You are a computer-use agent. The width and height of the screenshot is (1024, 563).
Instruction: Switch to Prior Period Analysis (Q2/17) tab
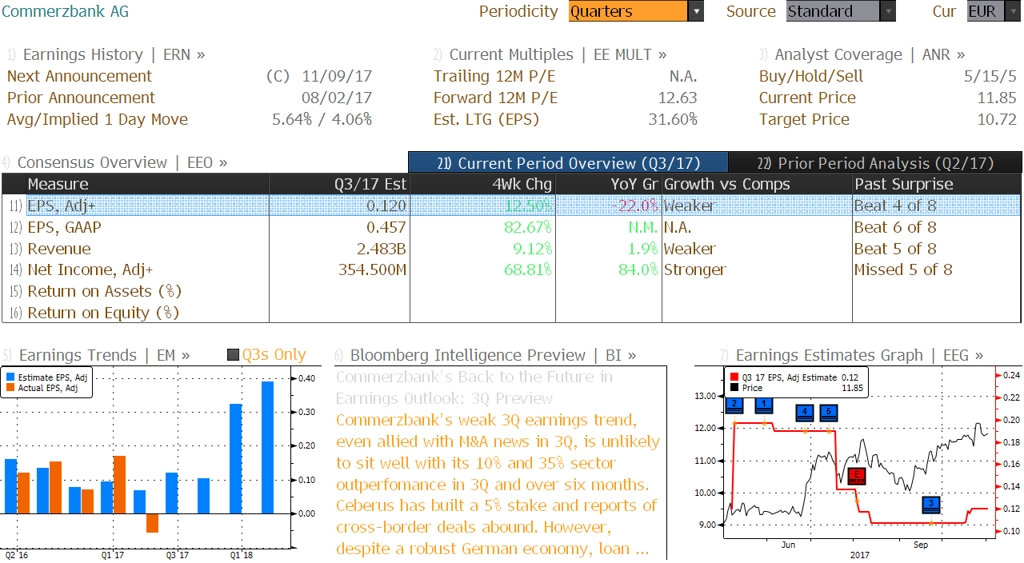[875, 163]
